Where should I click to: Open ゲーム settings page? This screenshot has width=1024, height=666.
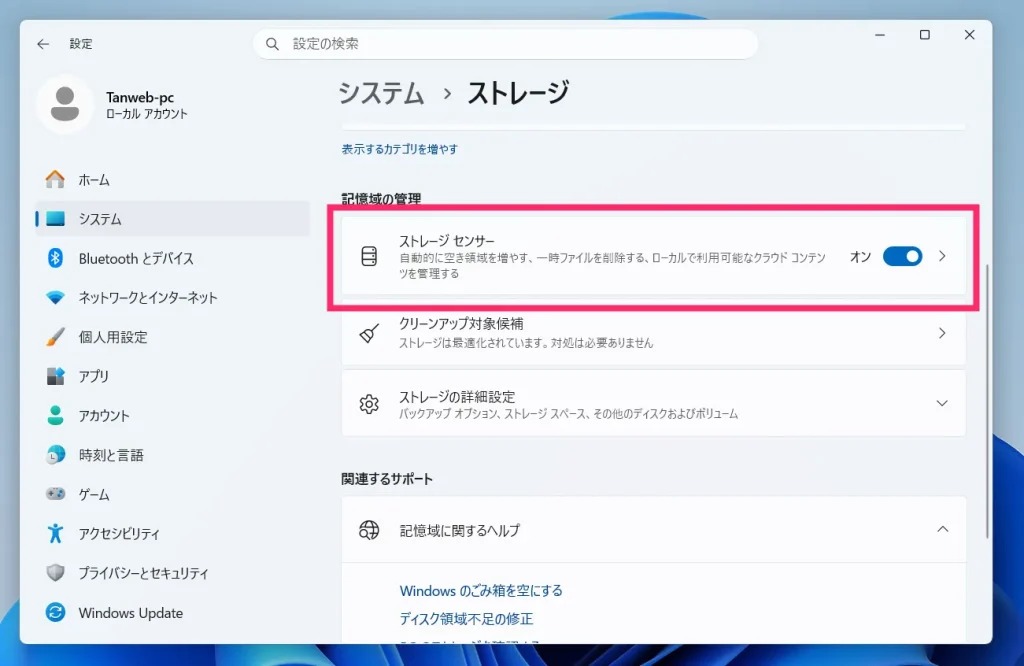coord(172,494)
